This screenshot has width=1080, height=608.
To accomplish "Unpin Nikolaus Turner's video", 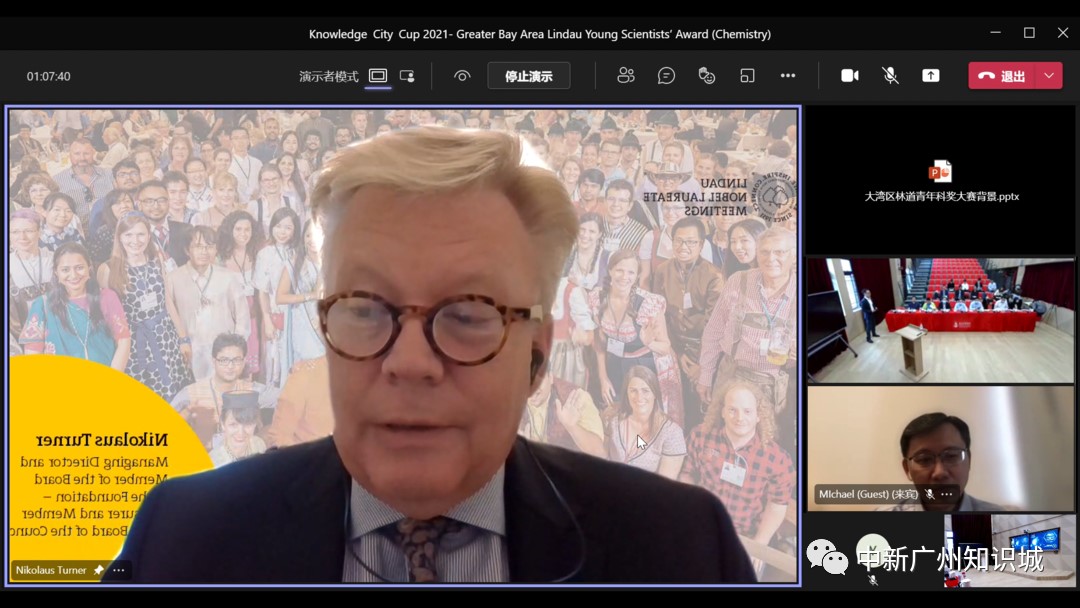I will tap(98, 570).
